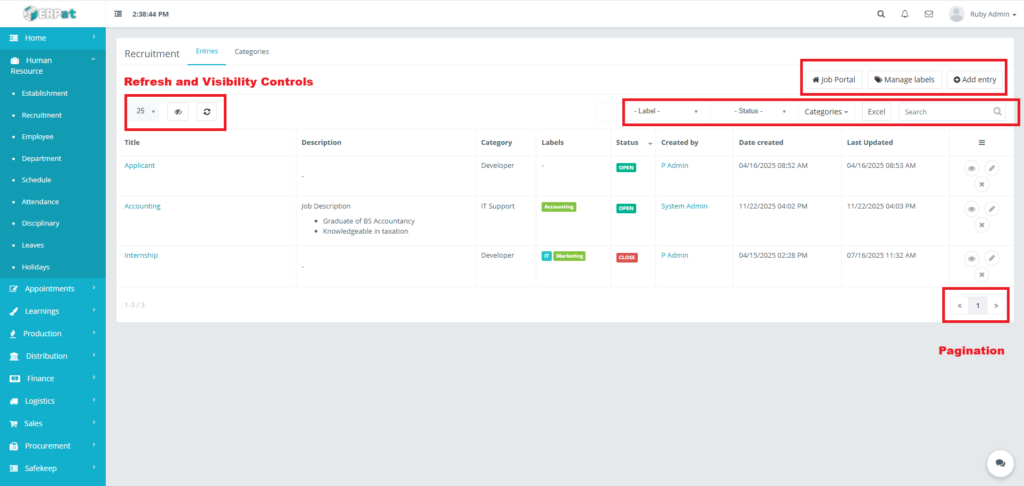Click the search magnifier icon in top bar
Image resolution: width=1024 pixels, height=486 pixels.
click(880, 14)
